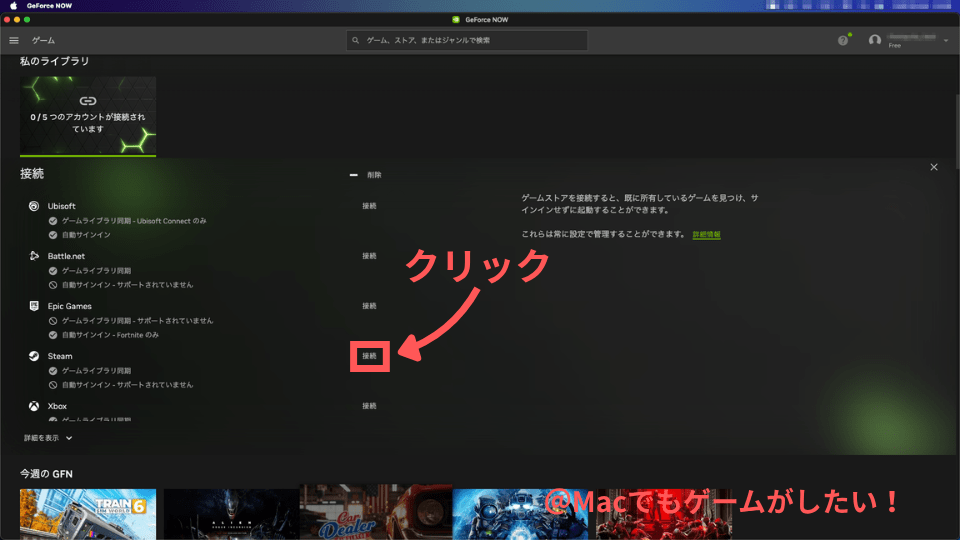Click the Battle.net logo icon

tap(34, 256)
